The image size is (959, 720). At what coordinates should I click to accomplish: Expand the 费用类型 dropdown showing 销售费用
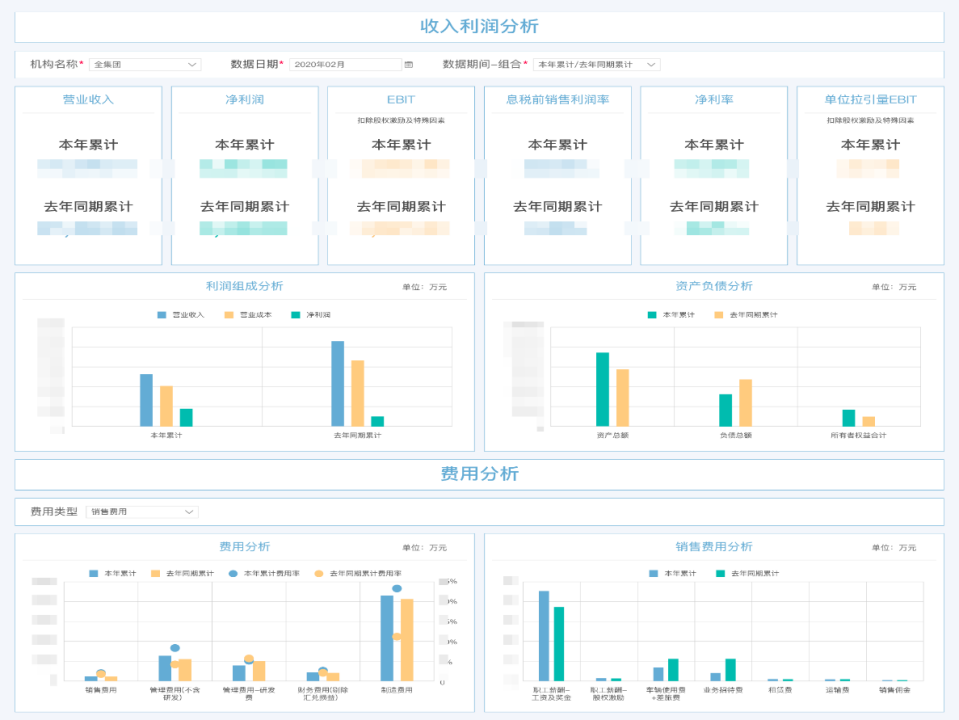click(142, 512)
